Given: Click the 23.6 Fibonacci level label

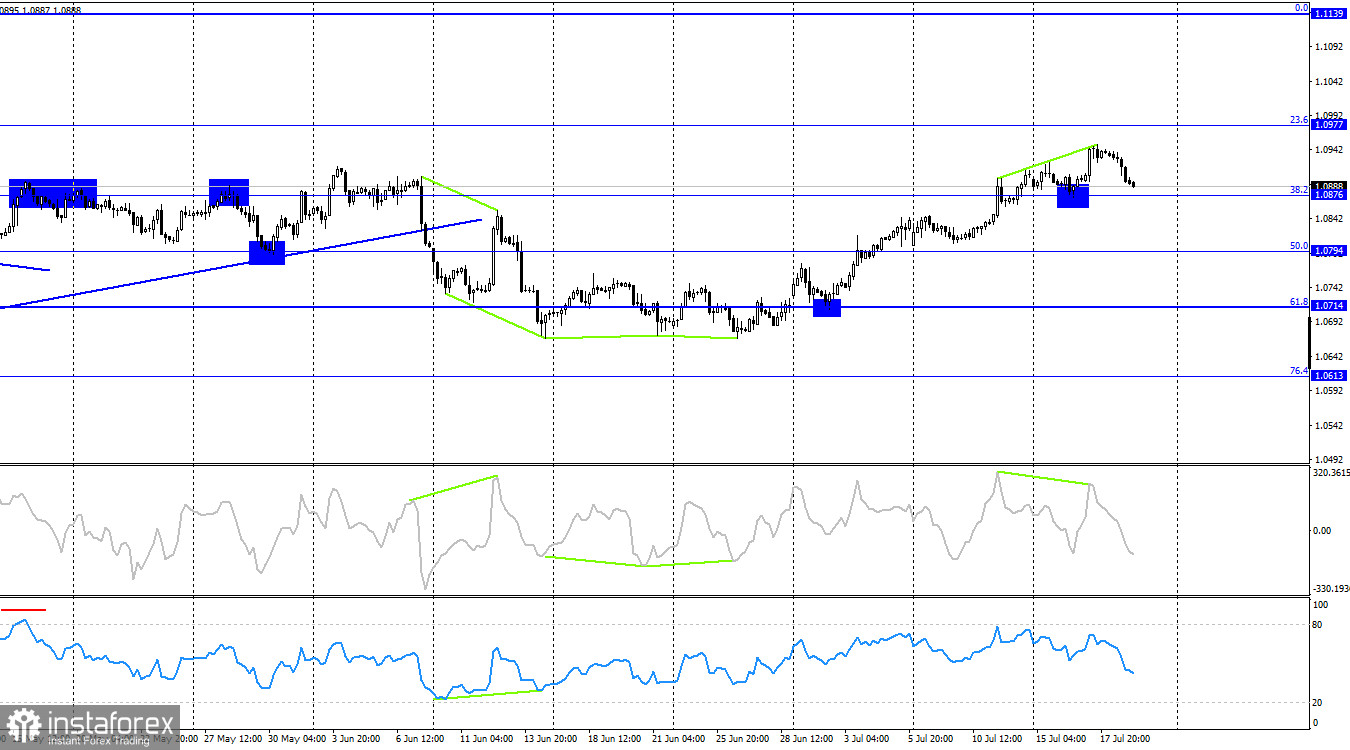Looking at the screenshot, I should coord(1299,120).
